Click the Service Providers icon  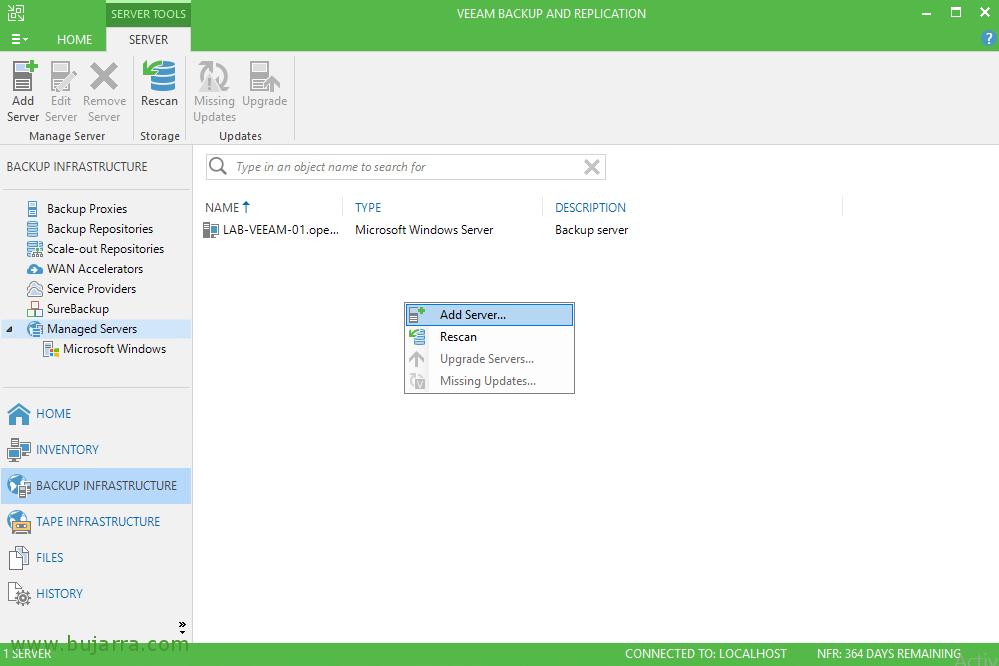coord(34,289)
